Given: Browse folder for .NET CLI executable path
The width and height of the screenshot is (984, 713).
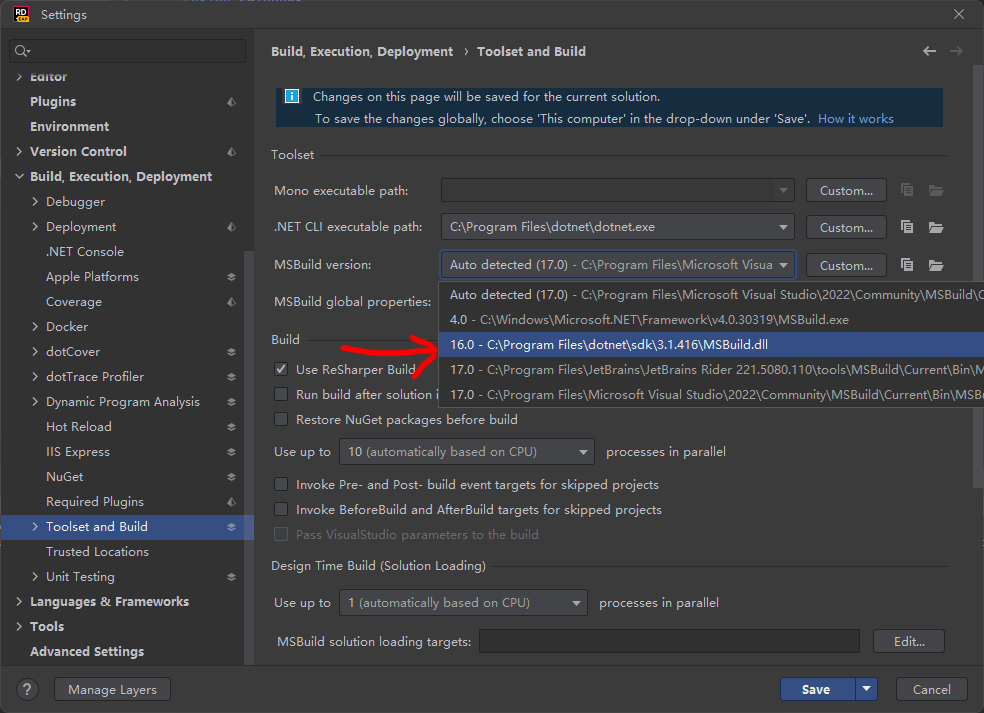Looking at the screenshot, I should pyautogui.click(x=936, y=227).
